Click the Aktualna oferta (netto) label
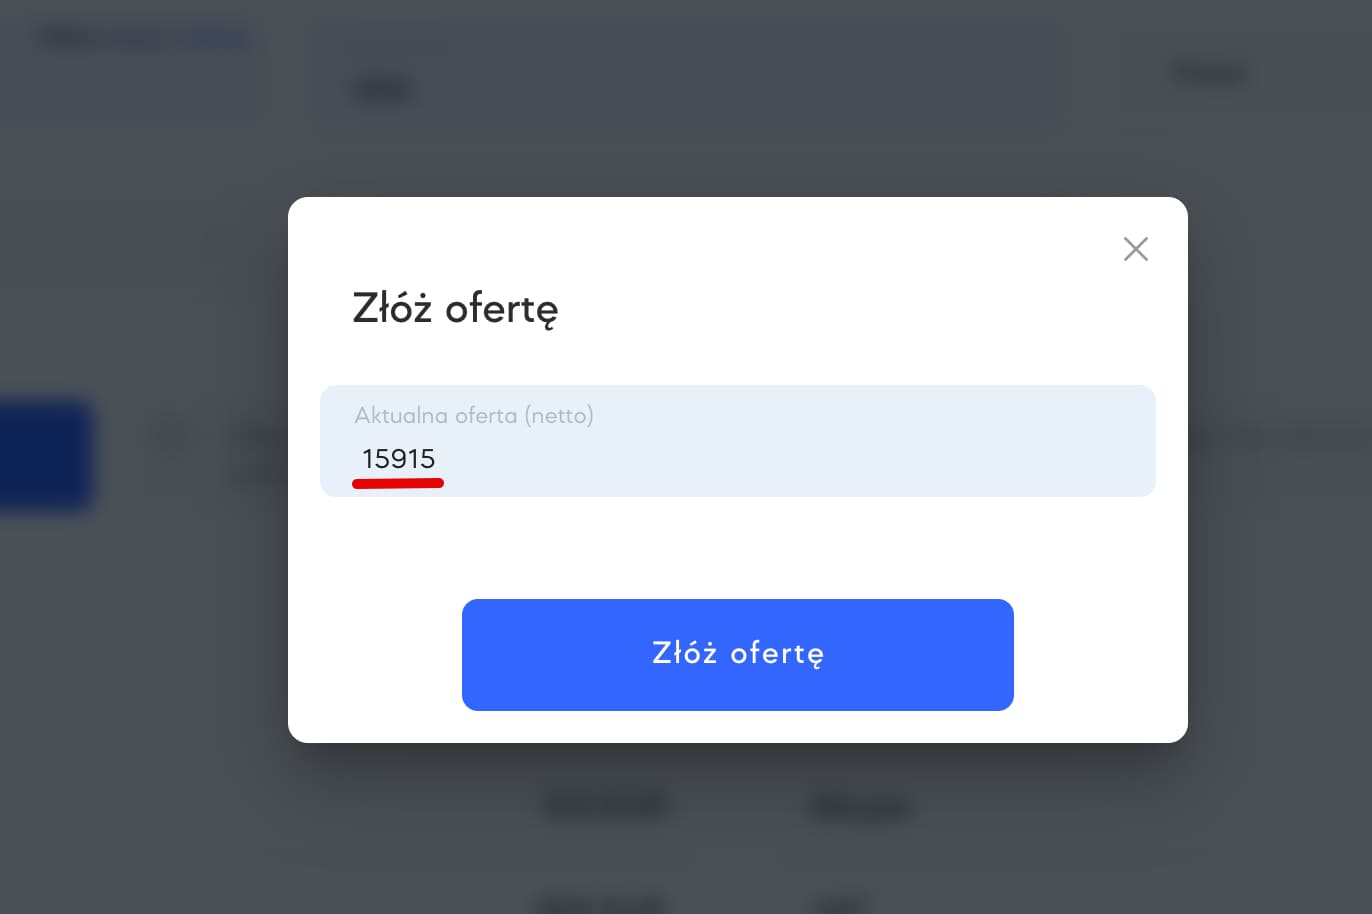This screenshot has height=914, width=1372. tap(474, 415)
